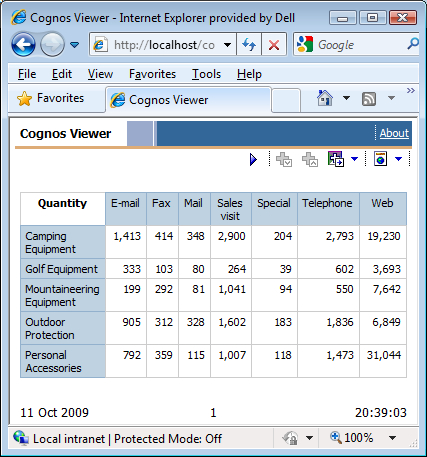427x457 pixels.
Task: Click into the Google search box
Action: pyautogui.click(x=361, y=45)
